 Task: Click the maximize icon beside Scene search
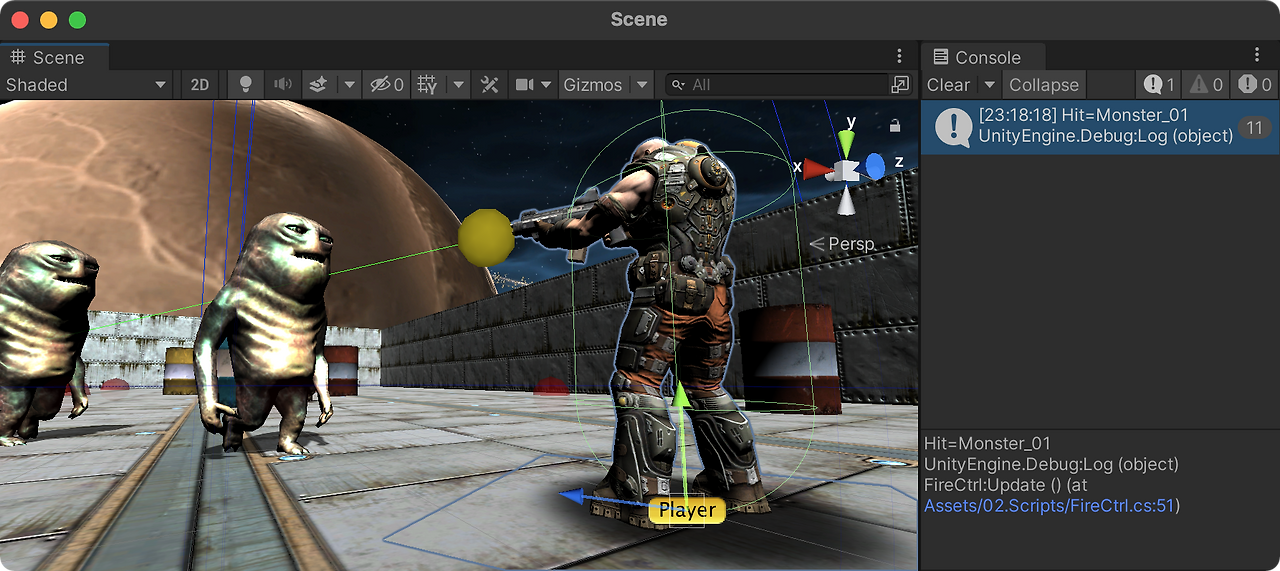coord(901,85)
